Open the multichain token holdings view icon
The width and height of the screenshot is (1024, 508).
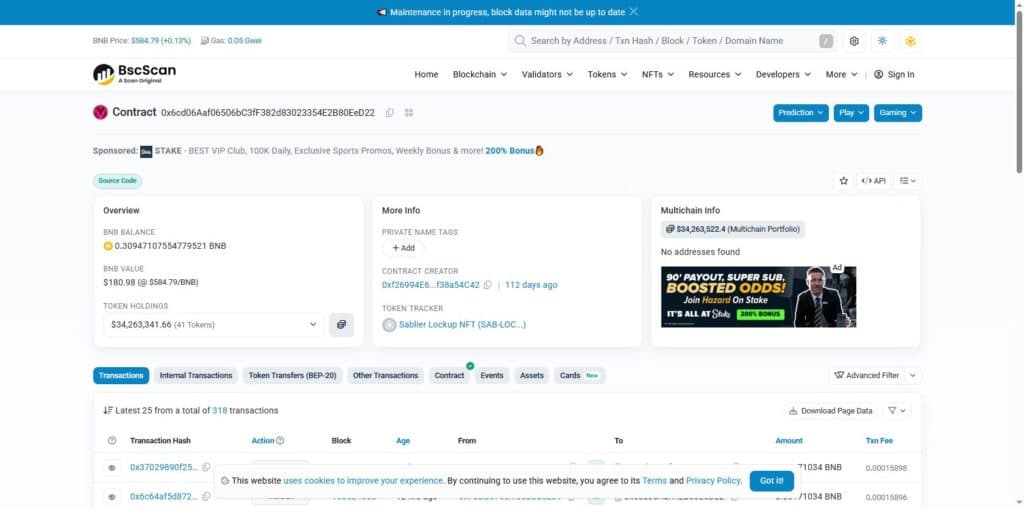pos(342,325)
